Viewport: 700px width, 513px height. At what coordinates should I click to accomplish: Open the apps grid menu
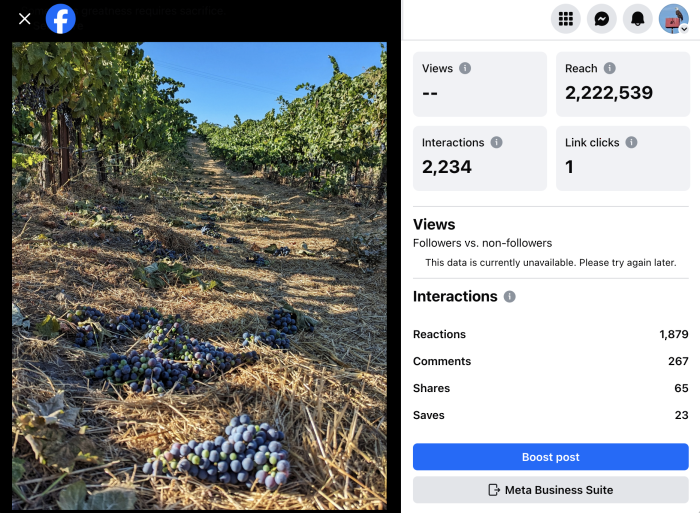pos(566,19)
